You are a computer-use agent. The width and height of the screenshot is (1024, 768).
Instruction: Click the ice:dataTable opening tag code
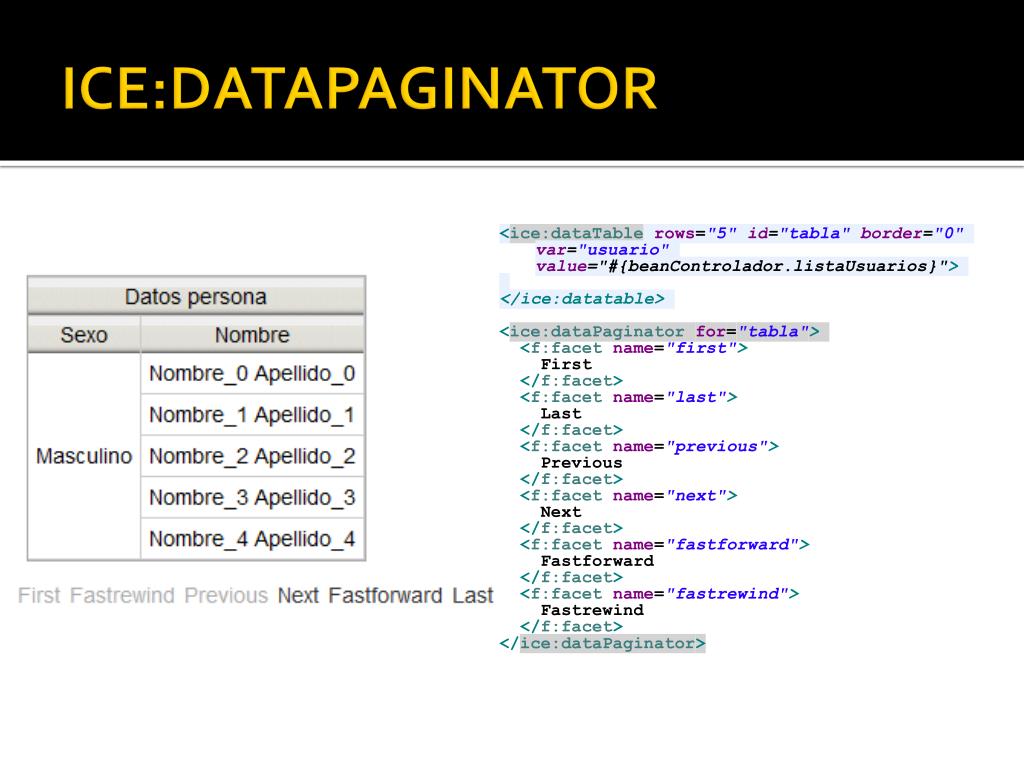[731, 233]
